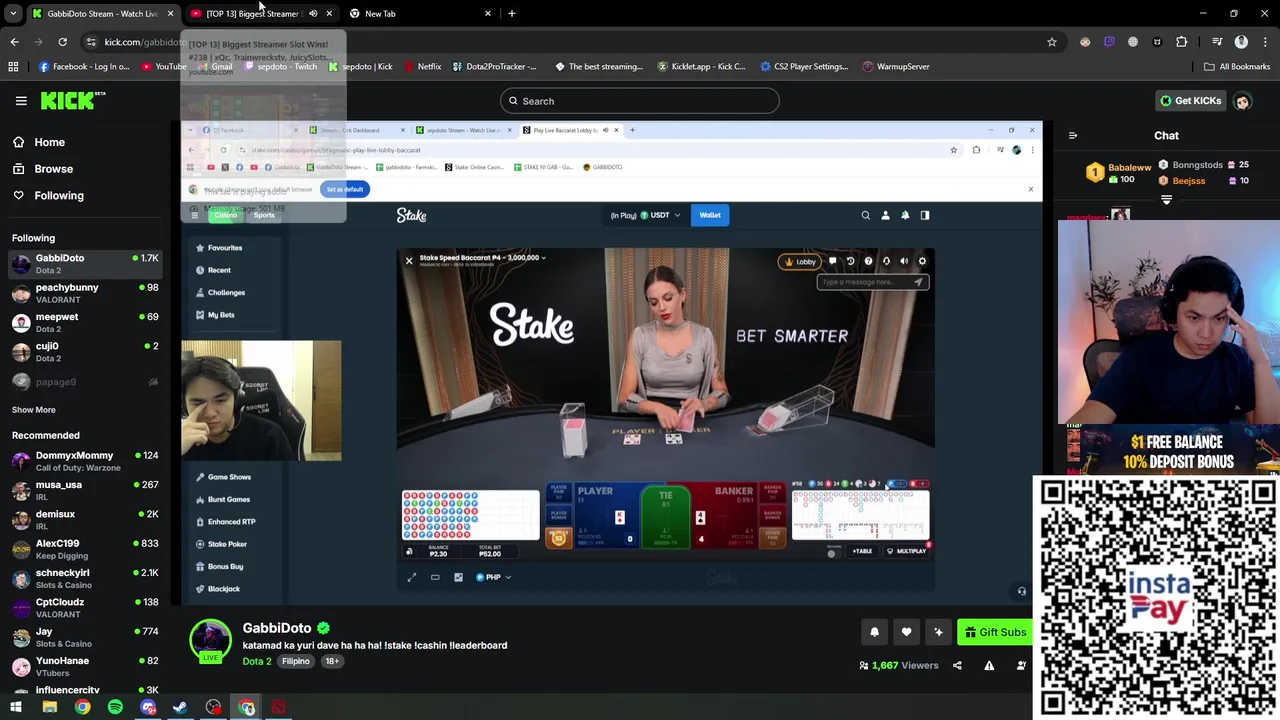Open the WarmupServer bookmark
Image resolution: width=1280 pixels, height=720 pixels.
(x=896, y=67)
